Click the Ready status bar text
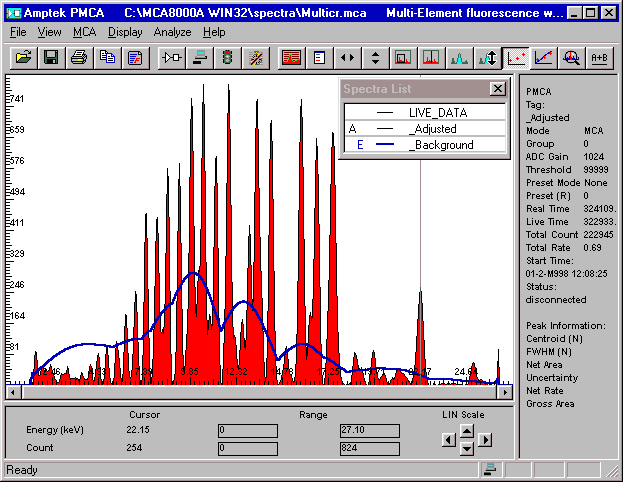Screen dimensions: 623x482 [22, 470]
